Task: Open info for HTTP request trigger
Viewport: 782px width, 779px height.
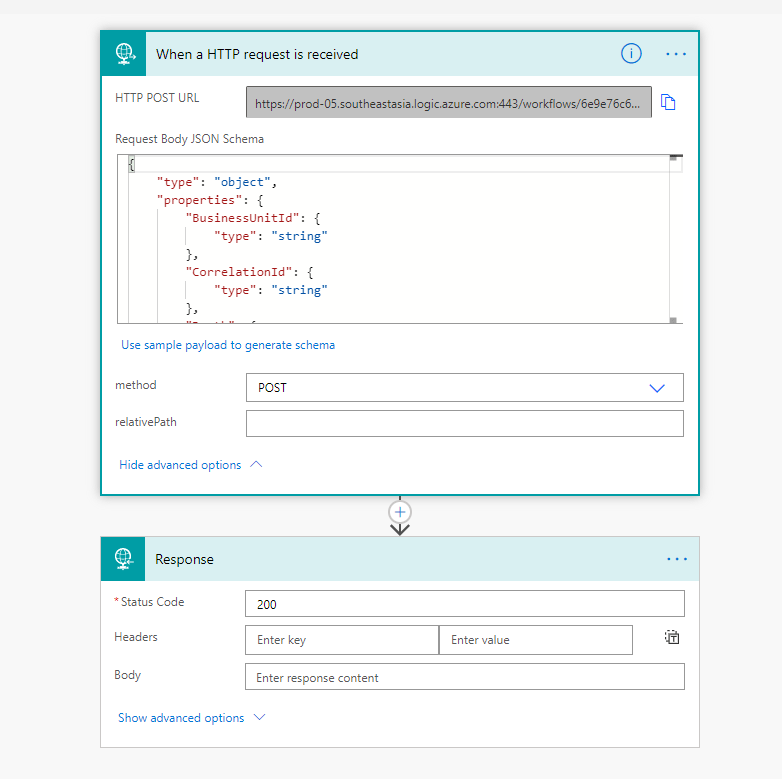Action: [x=631, y=53]
